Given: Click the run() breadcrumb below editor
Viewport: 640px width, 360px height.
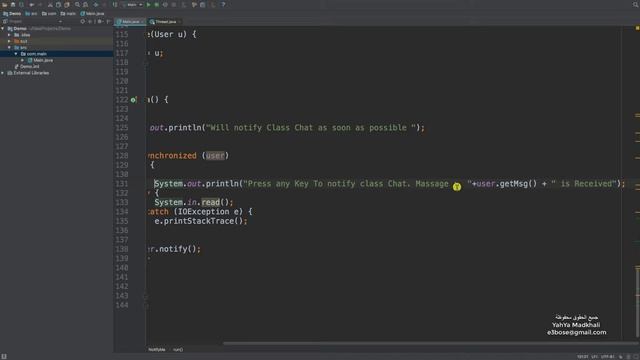Looking at the screenshot, I should pyautogui.click(x=178, y=350).
